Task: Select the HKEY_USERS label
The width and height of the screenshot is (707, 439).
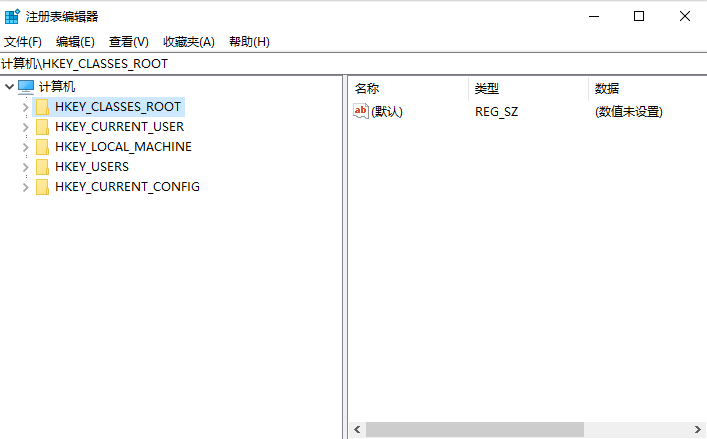Action: (x=92, y=167)
